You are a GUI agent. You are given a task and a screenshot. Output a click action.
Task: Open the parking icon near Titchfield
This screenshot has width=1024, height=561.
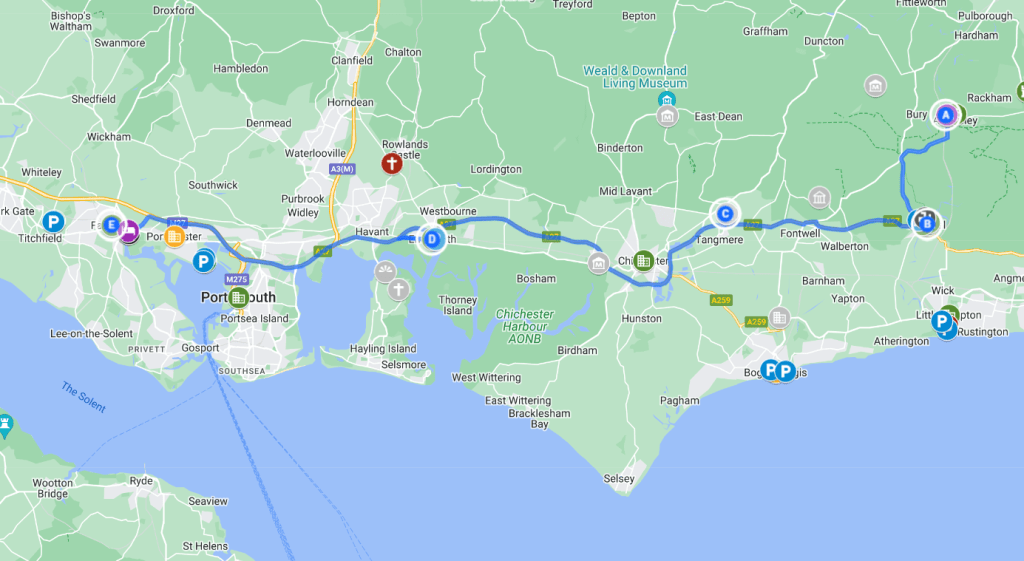tap(54, 221)
